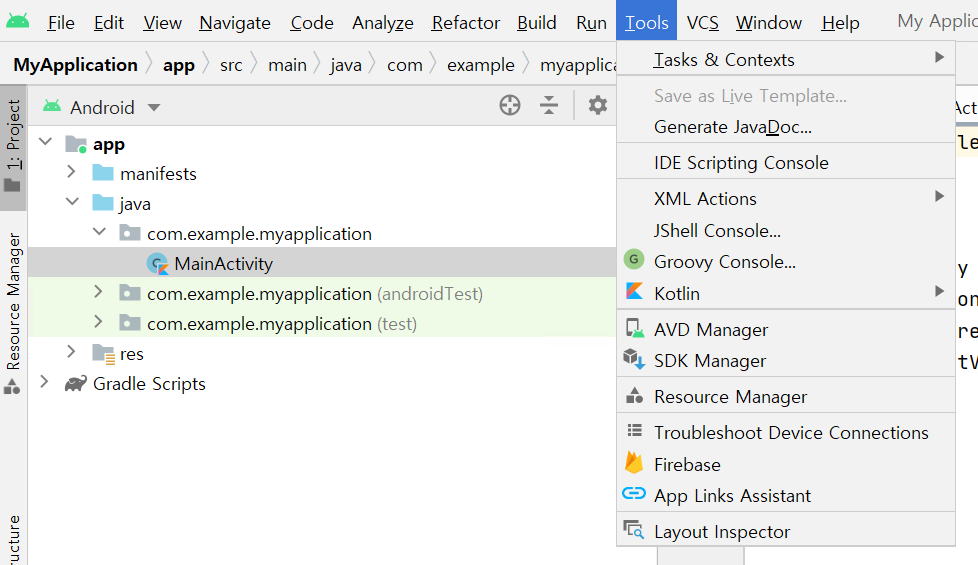Open the Navigate menu
This screenshot has height=565, width=978.
click(235, 23)
